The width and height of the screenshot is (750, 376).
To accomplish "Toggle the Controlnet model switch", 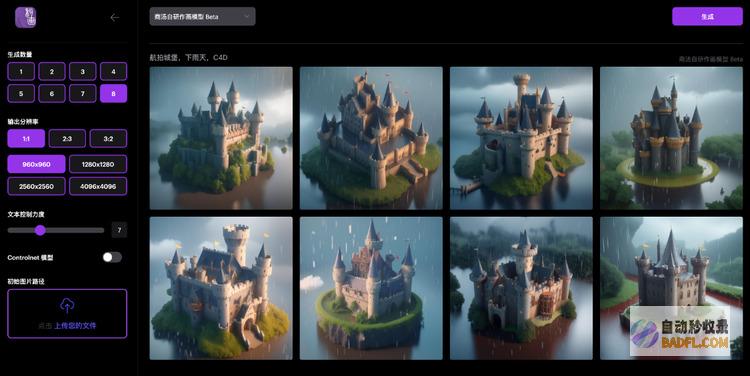I will point(112,257).
